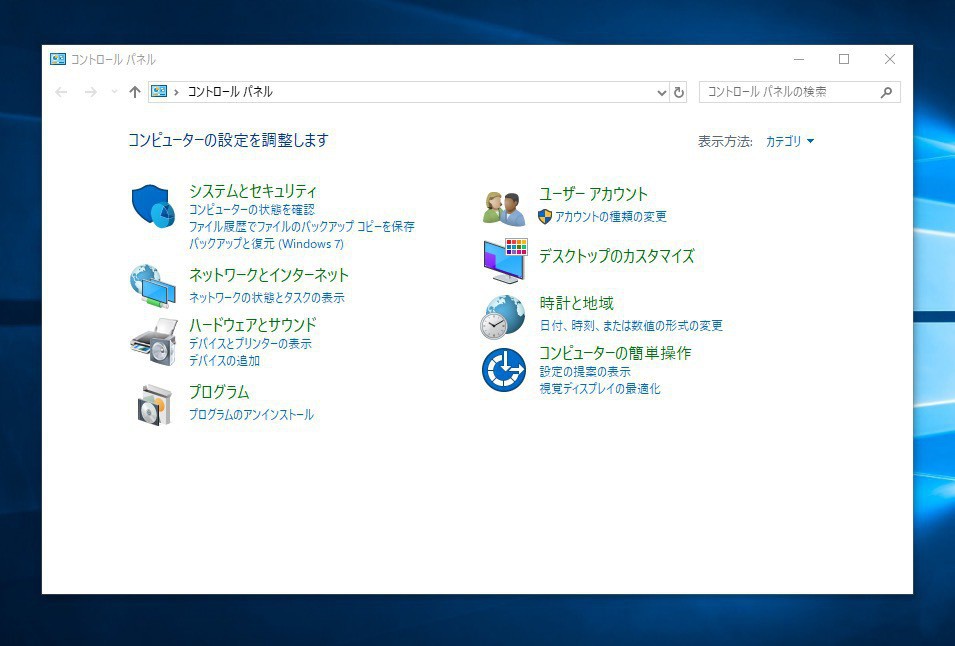Click the ネットワークとインターネット globe icon
The image size is (955, 646).
(x=153, y=286)
